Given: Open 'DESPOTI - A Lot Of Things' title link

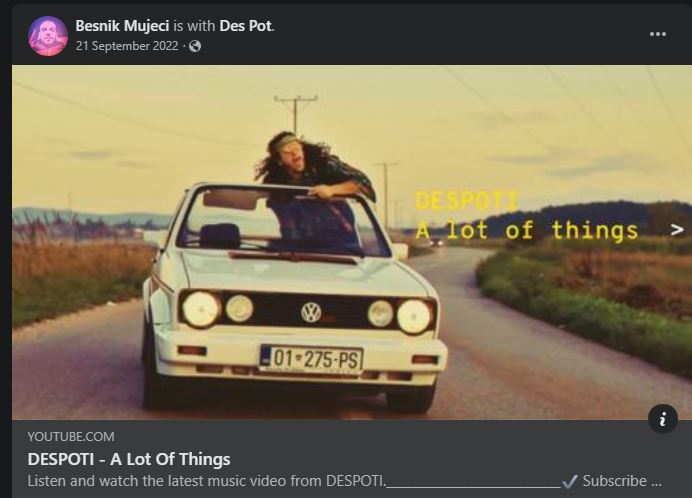Looking at the screenshot, I should [x=129, y=459].
